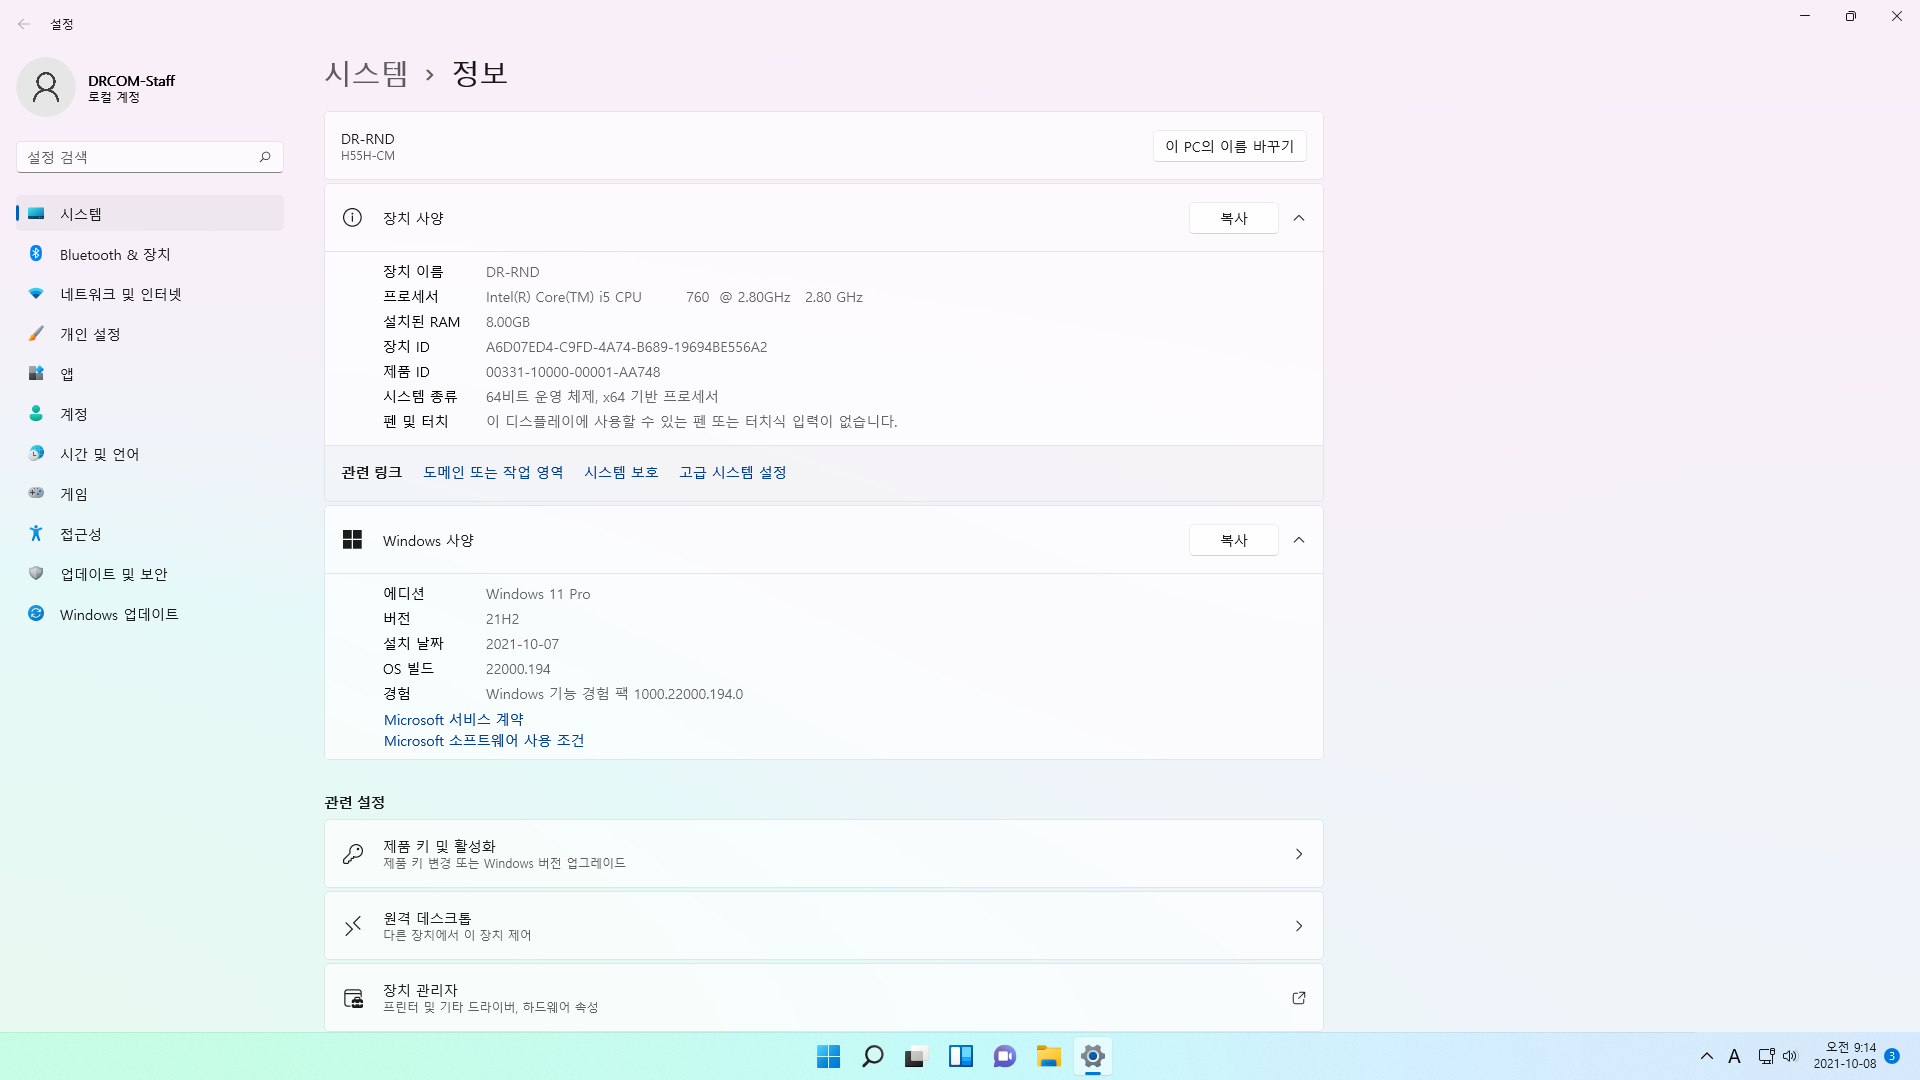
Task: Click external link icon for 장치 관리자
Action: [1299, 998]
